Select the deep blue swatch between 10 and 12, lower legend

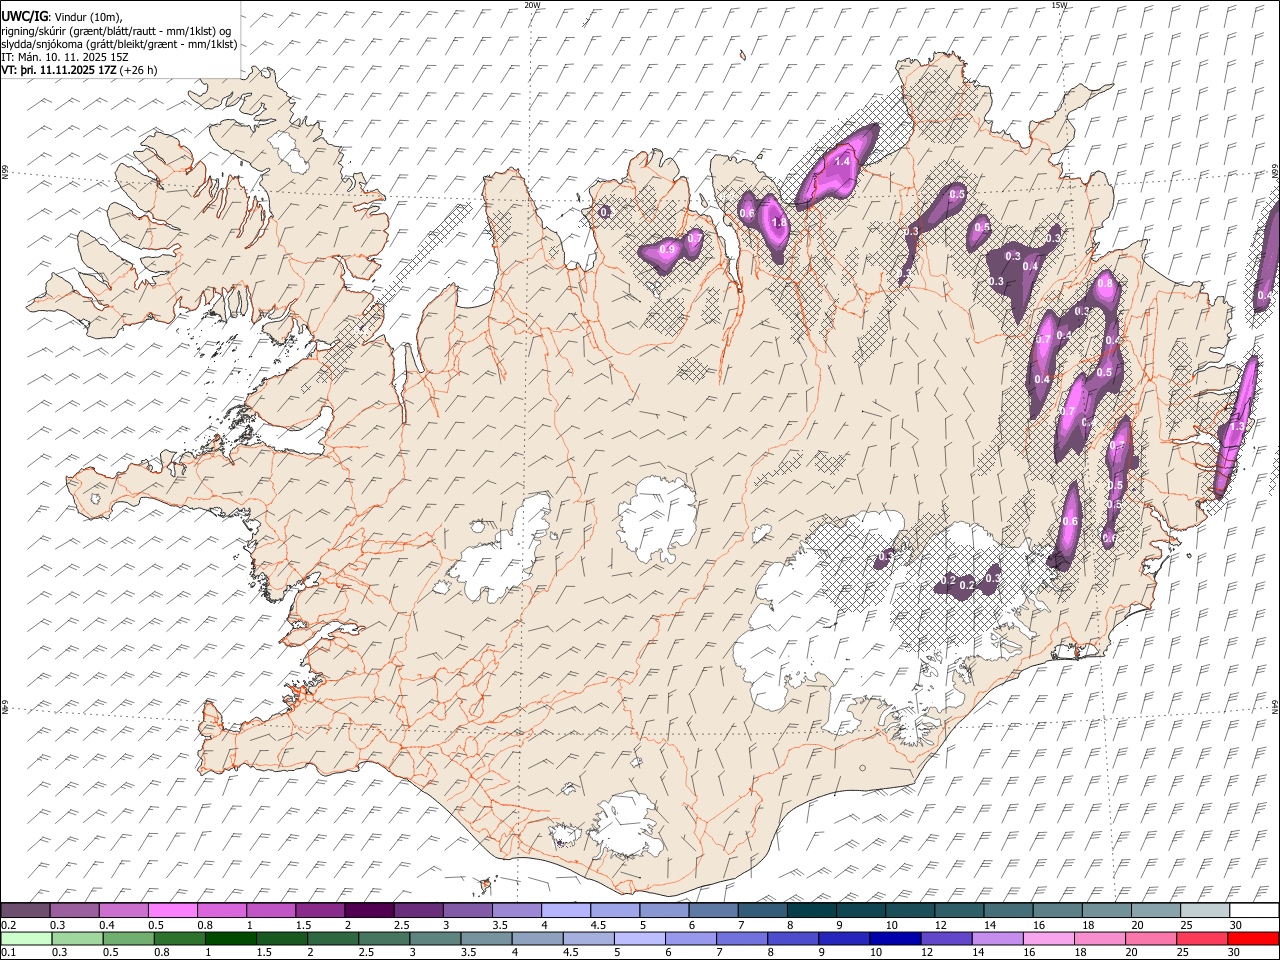point(895,938)
